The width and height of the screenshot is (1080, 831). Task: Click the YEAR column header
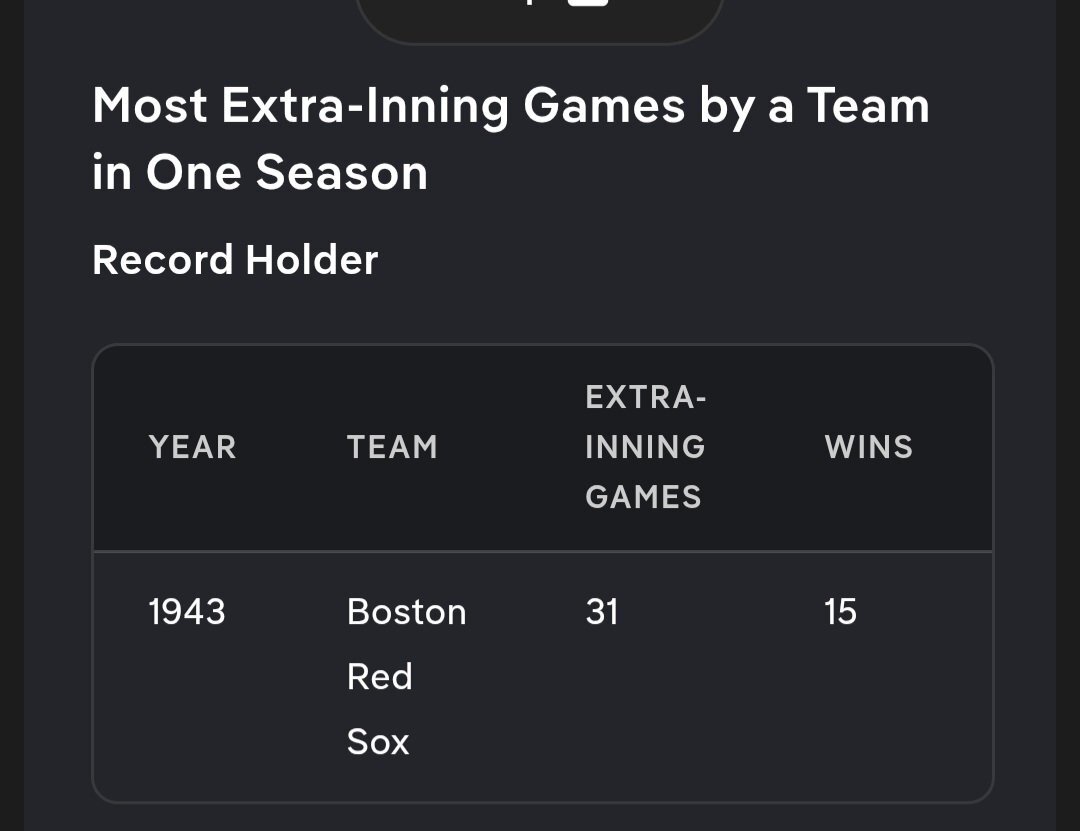(x=192, y=447)
